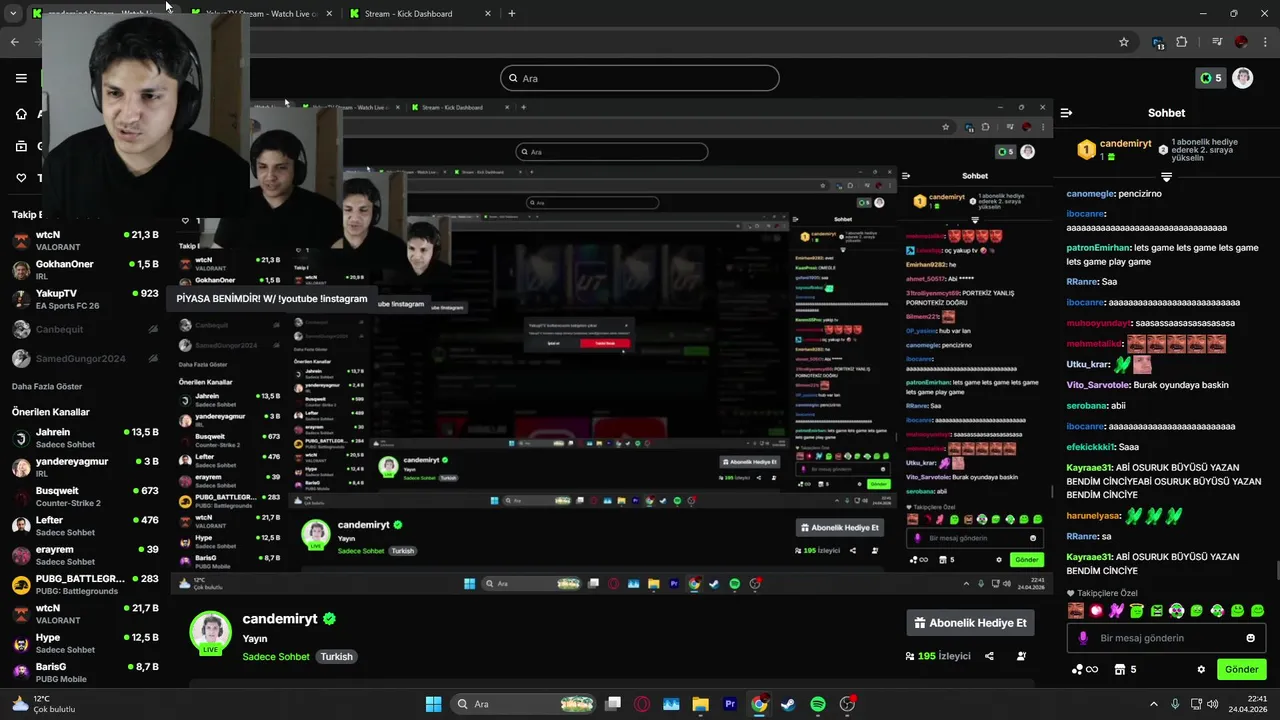Viewport: 1280px width, 720px height.
Task: Open the Chrome tab search dropdown
Action: 13,14
